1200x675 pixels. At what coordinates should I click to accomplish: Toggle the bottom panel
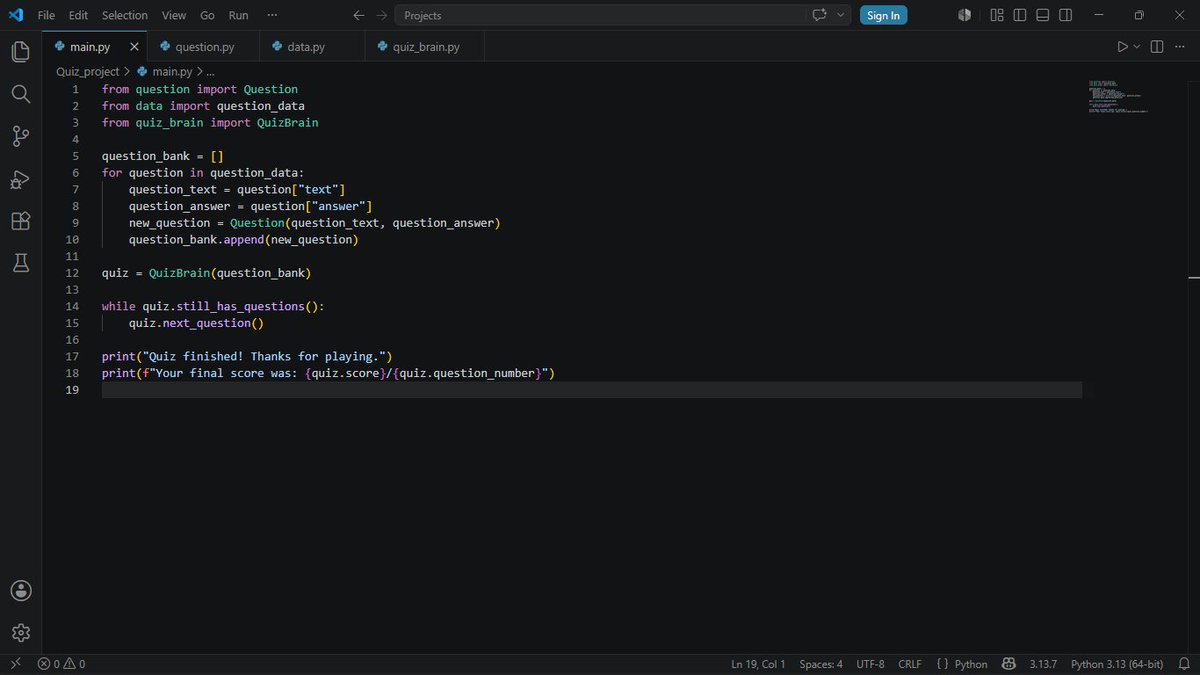click(1043, 15)
